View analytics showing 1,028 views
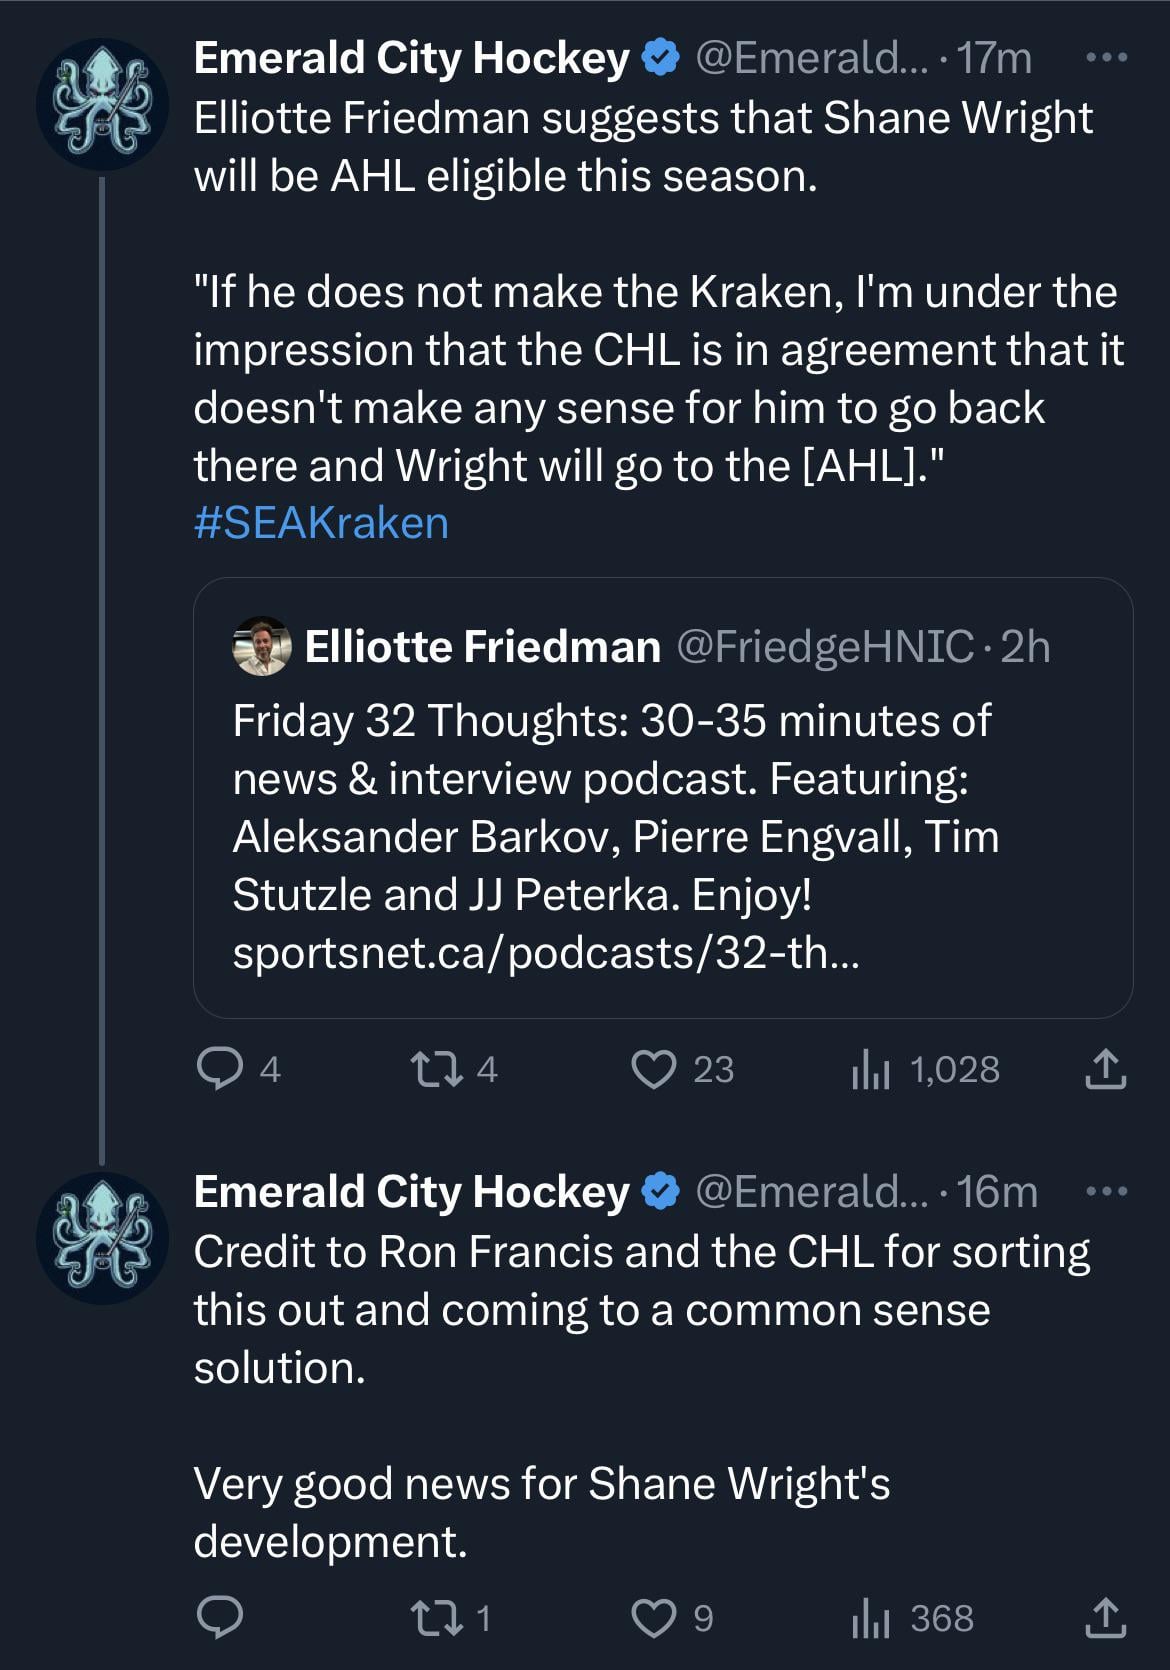 [871, 1069]
